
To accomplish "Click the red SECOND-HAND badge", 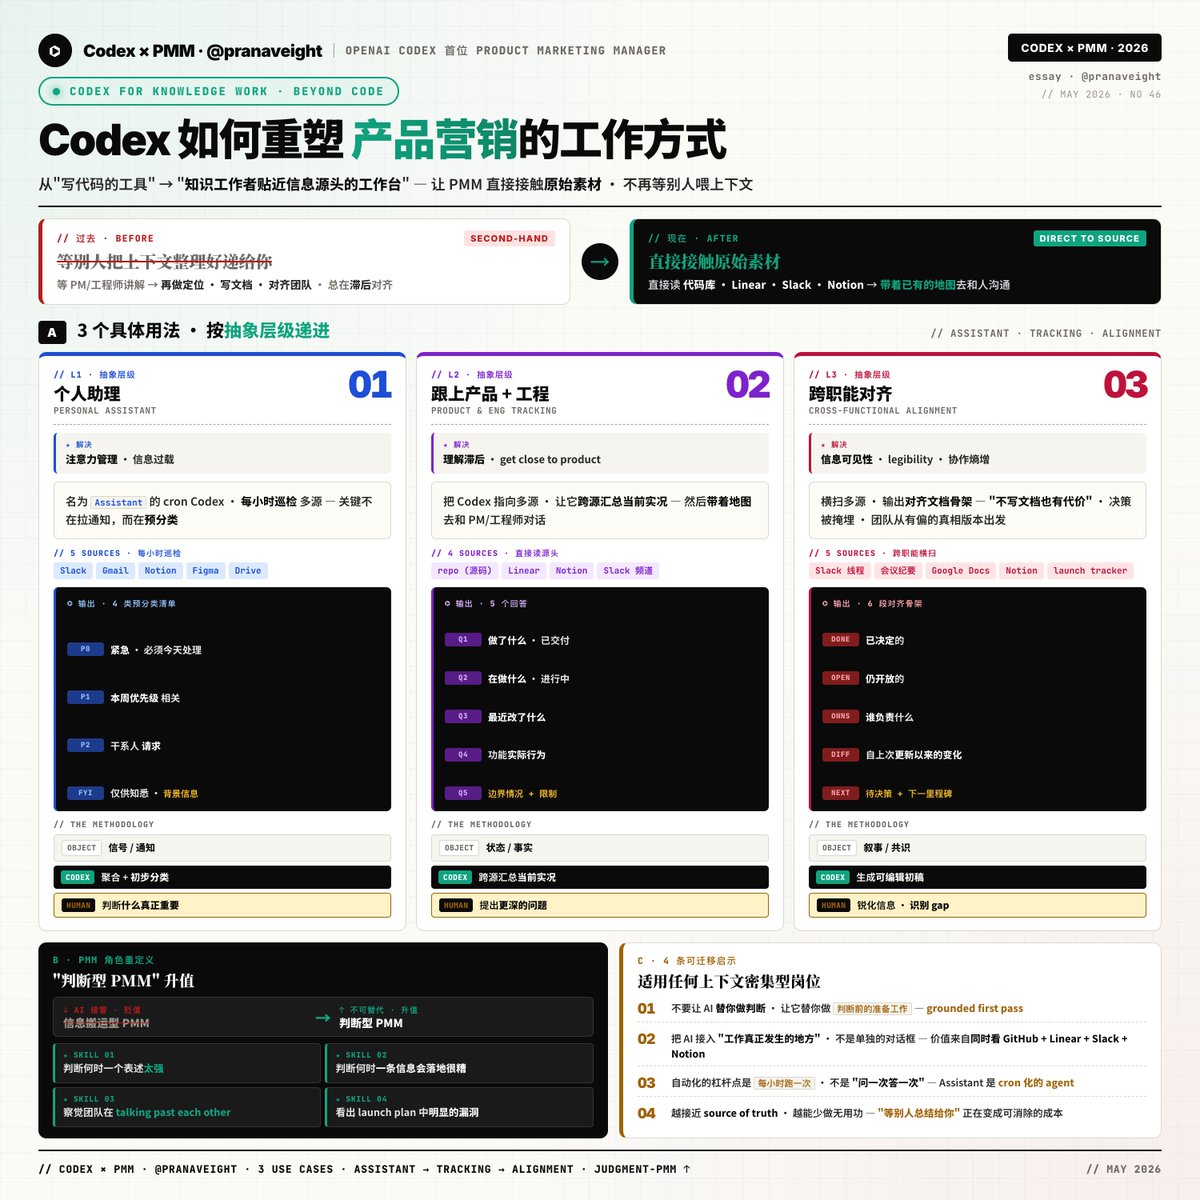I will pos(509,238).
